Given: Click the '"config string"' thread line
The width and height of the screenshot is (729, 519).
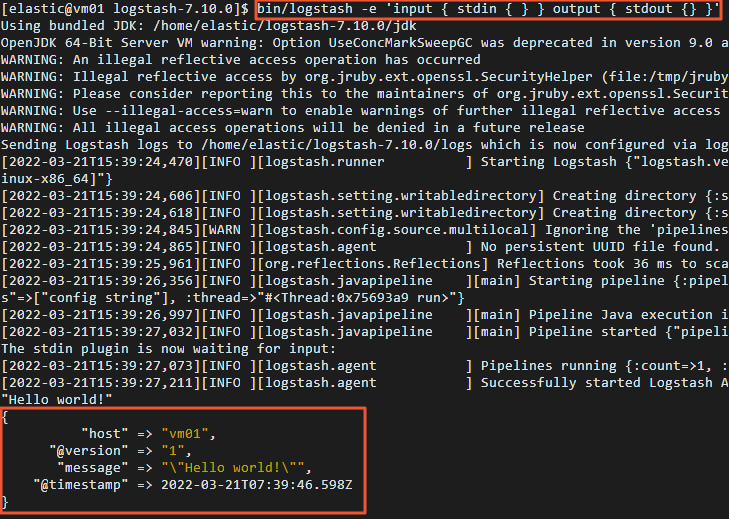Looking at the screenshot, I should (x=232, y=298).
